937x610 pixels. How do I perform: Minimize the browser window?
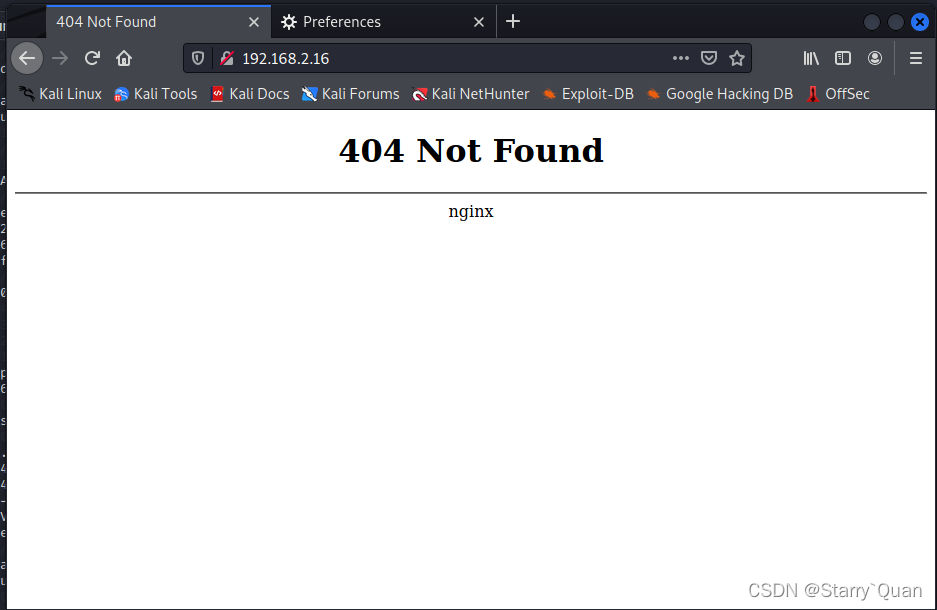point(872,22)
